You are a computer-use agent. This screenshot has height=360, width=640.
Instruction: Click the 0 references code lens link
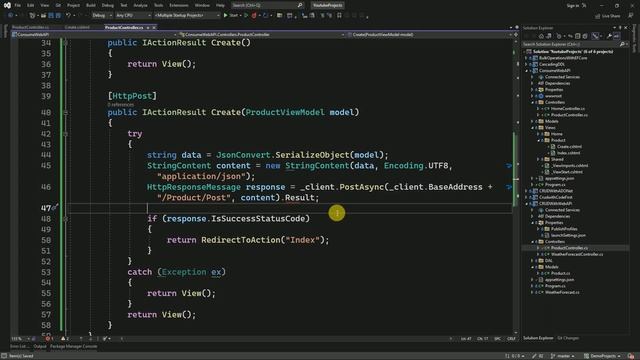(121, 105)
